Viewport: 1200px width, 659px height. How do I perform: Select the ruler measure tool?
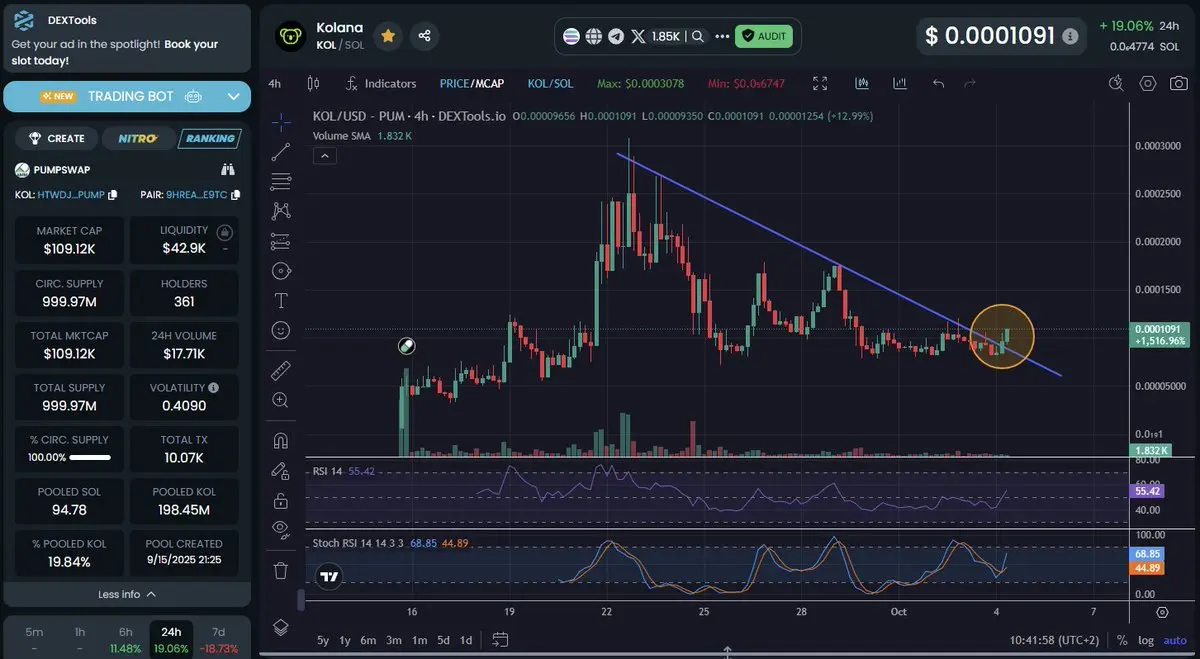281,370
